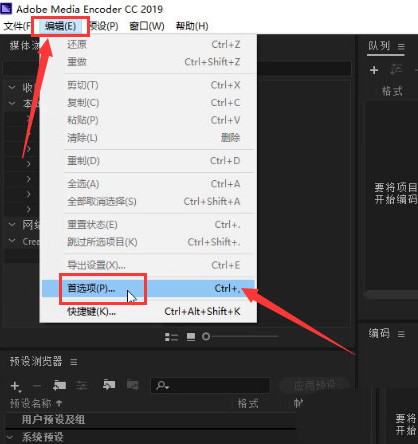Choose 导出设置(X)... menu entry
The height and width of the screenshot is (444, 418).
(x=148, y=265)
